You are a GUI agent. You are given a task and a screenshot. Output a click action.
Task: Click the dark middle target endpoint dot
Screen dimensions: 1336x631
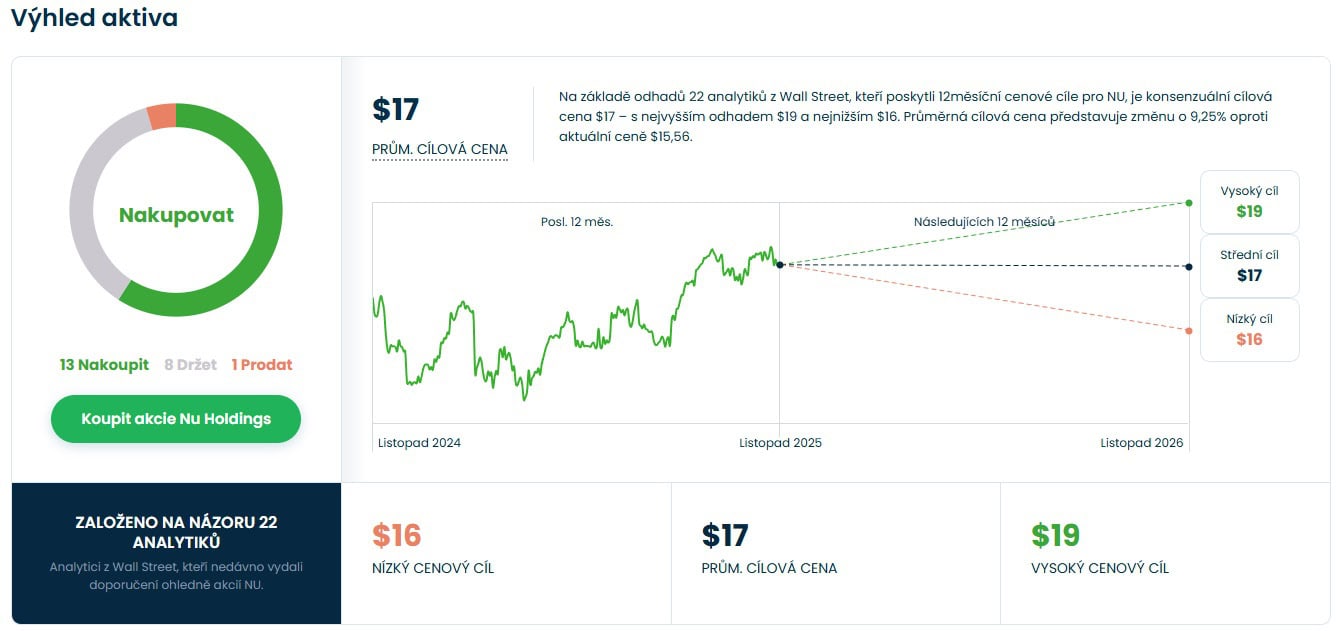pyautogui.click(x=1188, y=267)
